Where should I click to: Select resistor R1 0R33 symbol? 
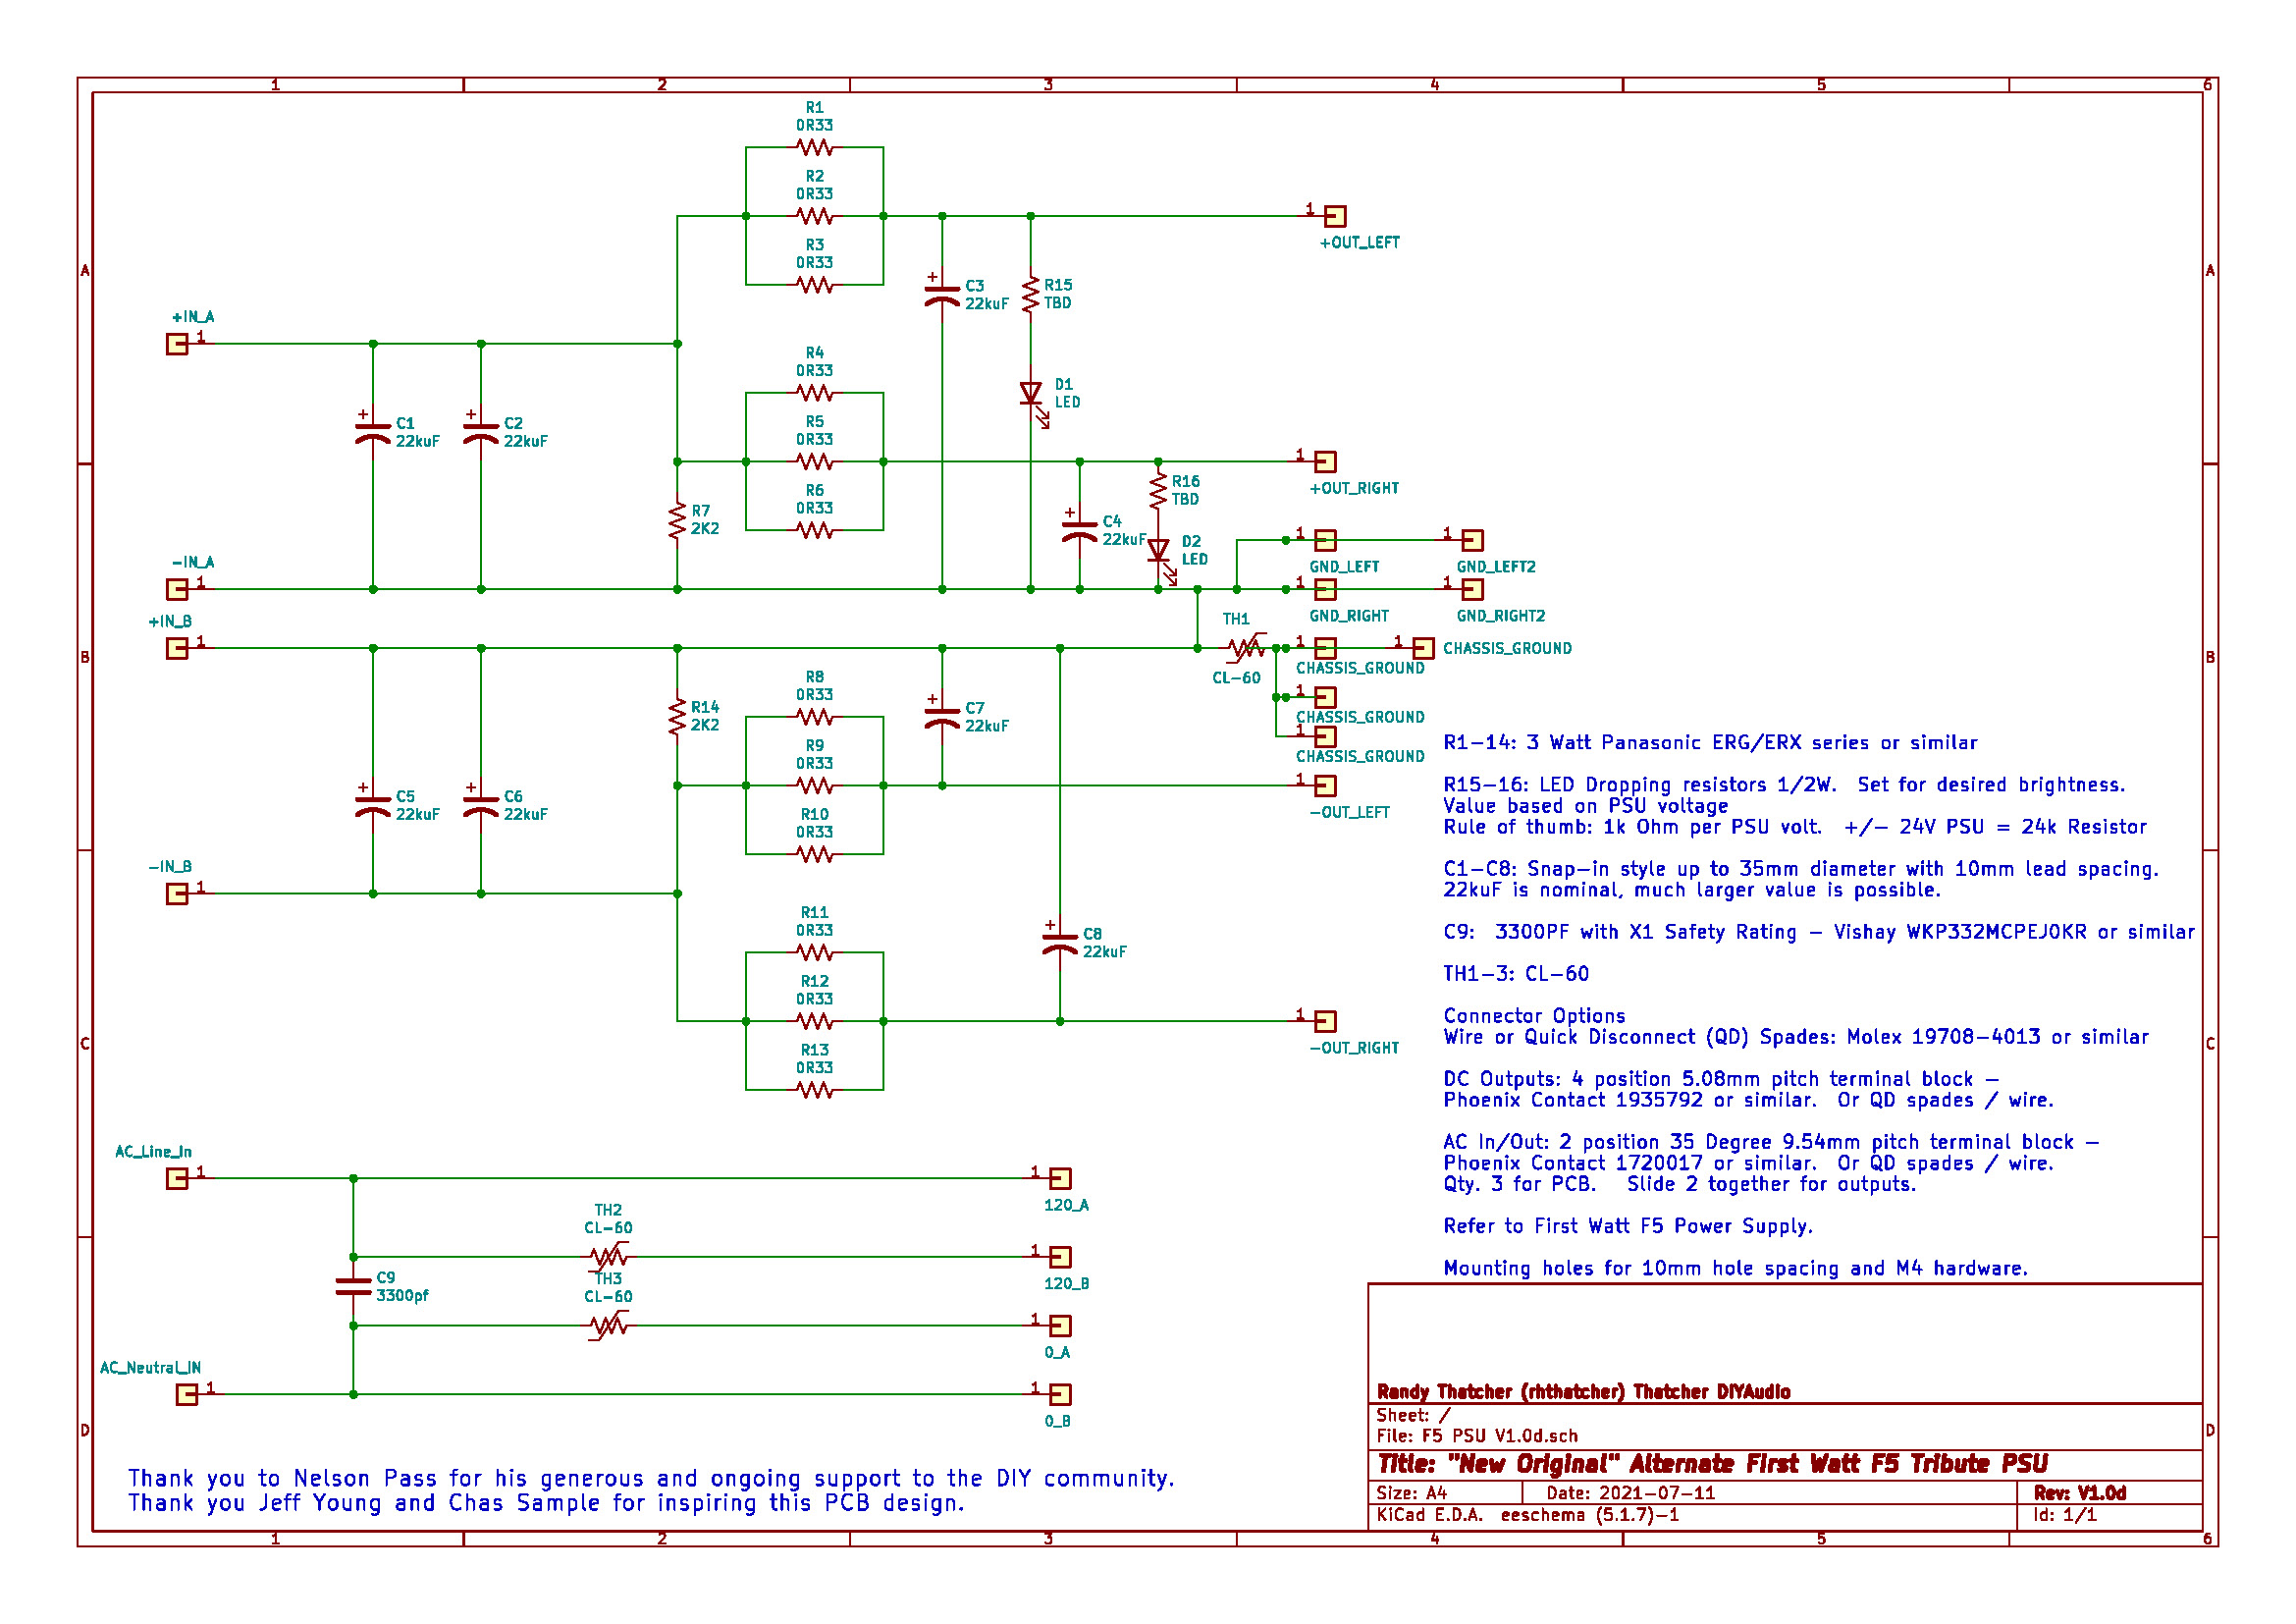pos(815,147)
